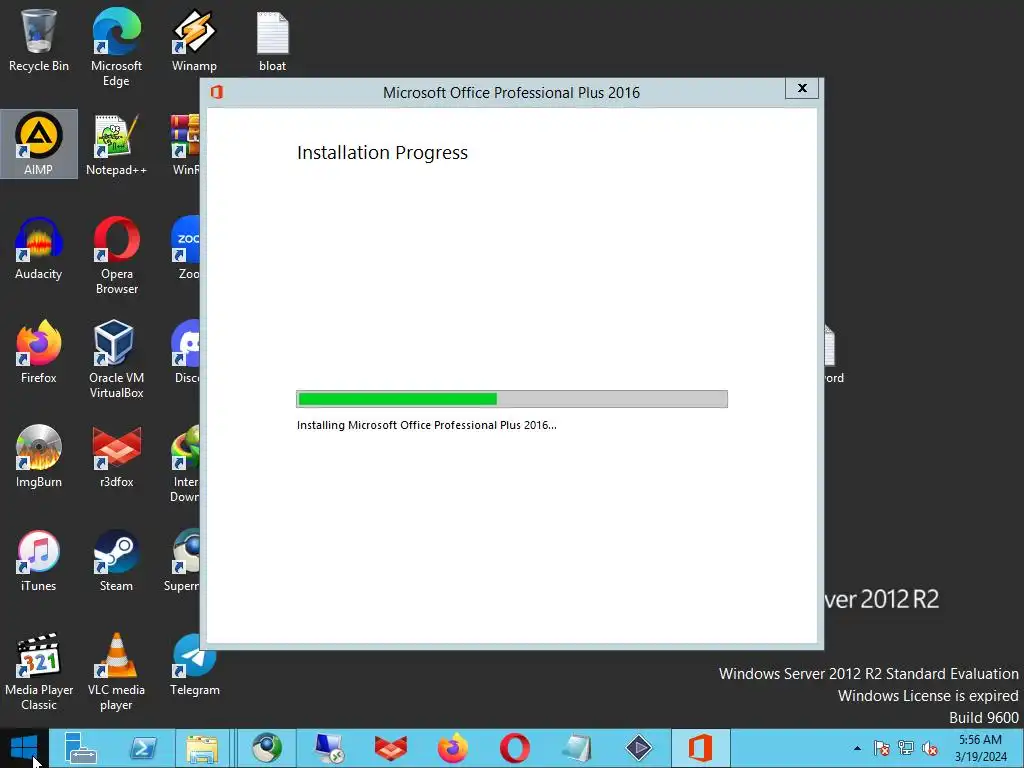Image resolution: width=1024 pixels, height=768 pixels.
Task: Select the Winamp desktop shortcut
Action: pos(194,40)
